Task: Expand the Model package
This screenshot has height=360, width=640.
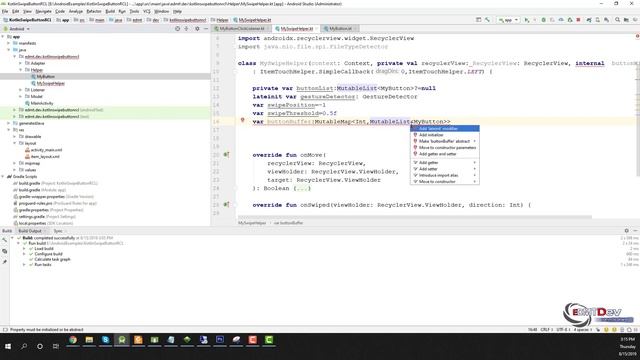Action: pyautogui.click(x=20, y=96)
